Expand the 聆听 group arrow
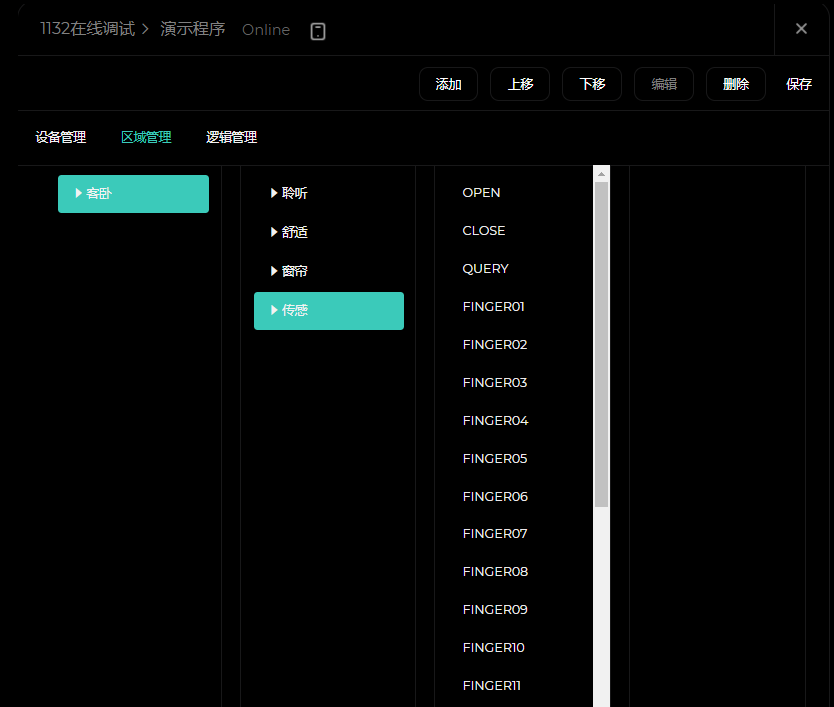 [x=274, y=193]
